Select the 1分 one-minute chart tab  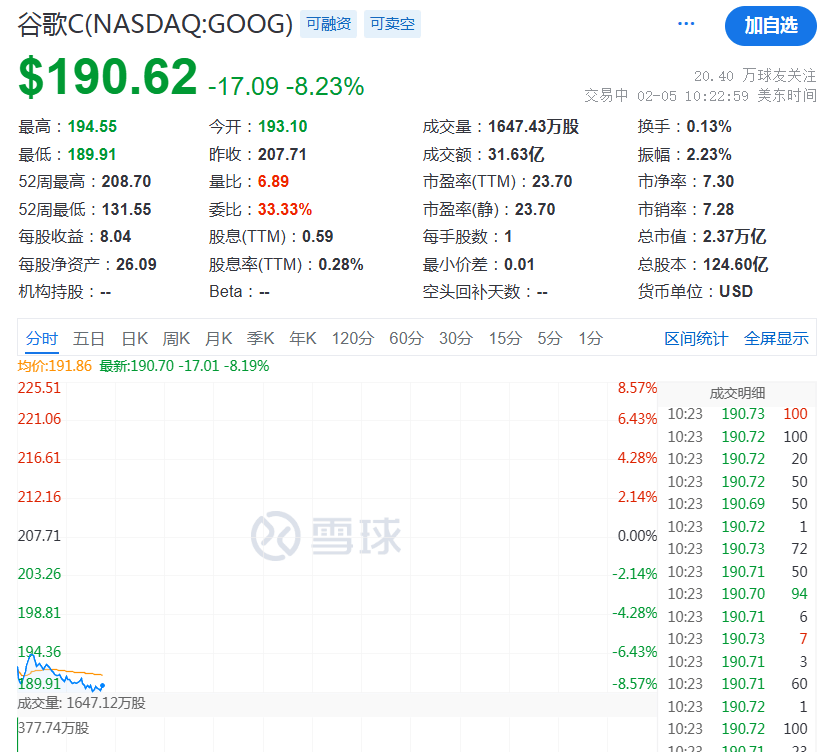(x=589, y=338)
